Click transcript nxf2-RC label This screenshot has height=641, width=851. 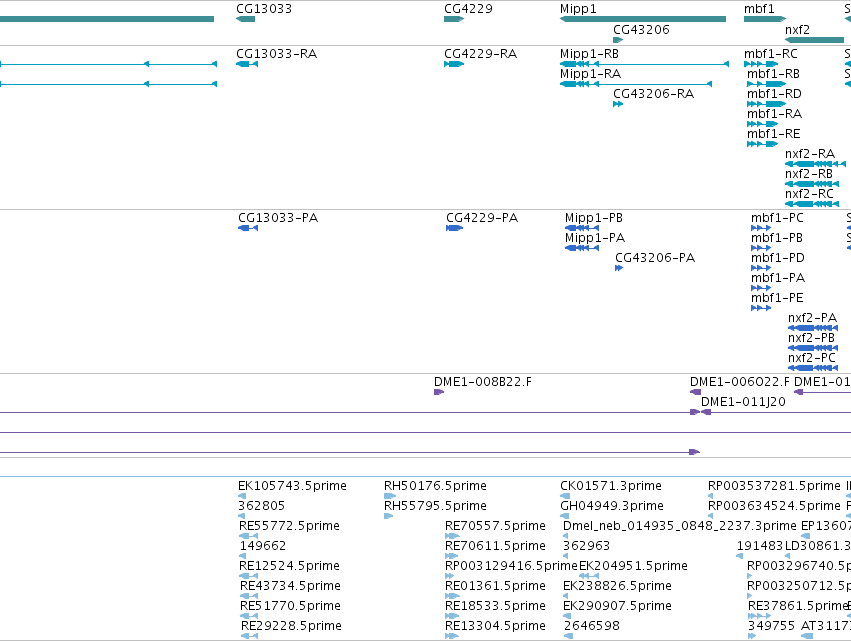point(809,194)
